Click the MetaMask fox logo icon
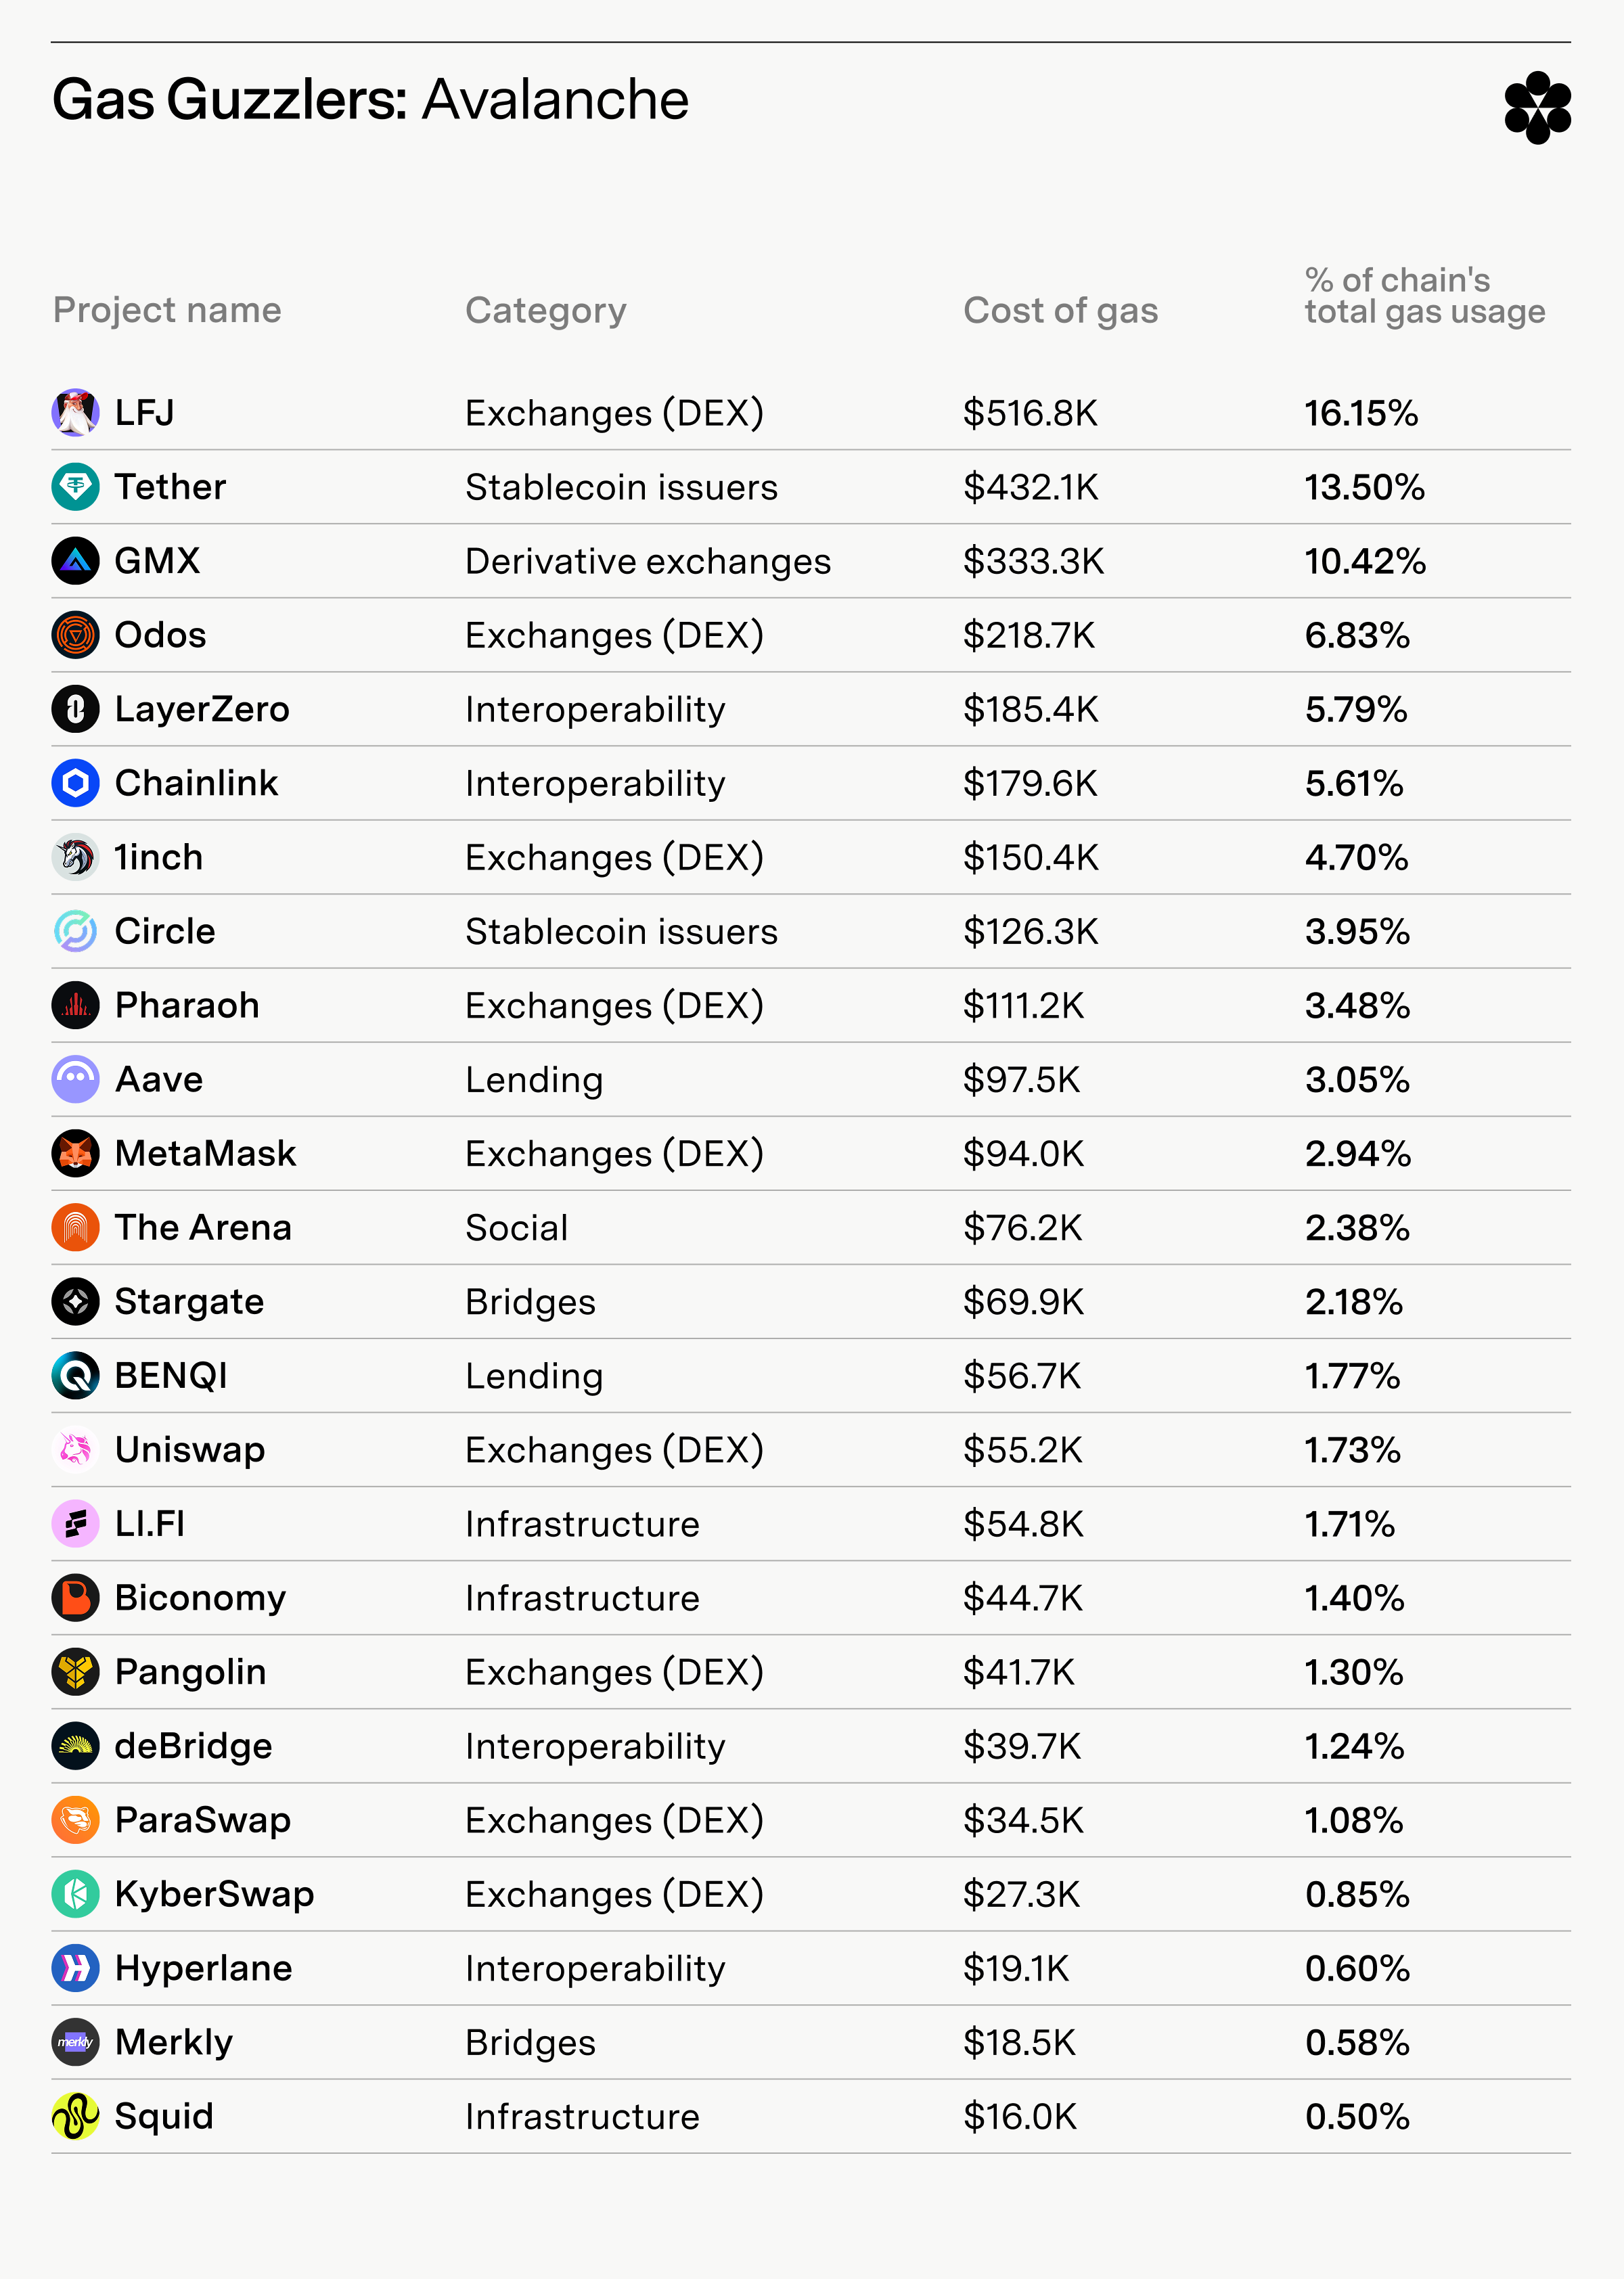Viewport: 1624px width, 2279px height. pos(75,1153)
